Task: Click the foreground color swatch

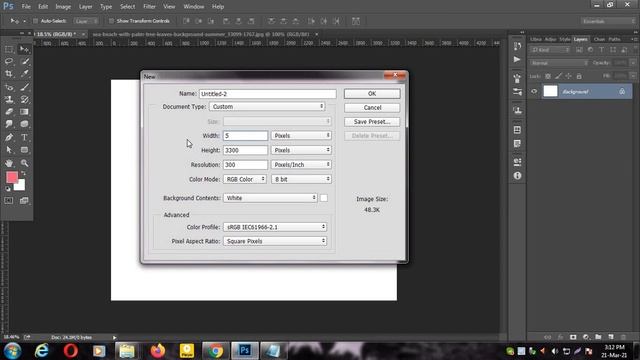Action: 12,177
